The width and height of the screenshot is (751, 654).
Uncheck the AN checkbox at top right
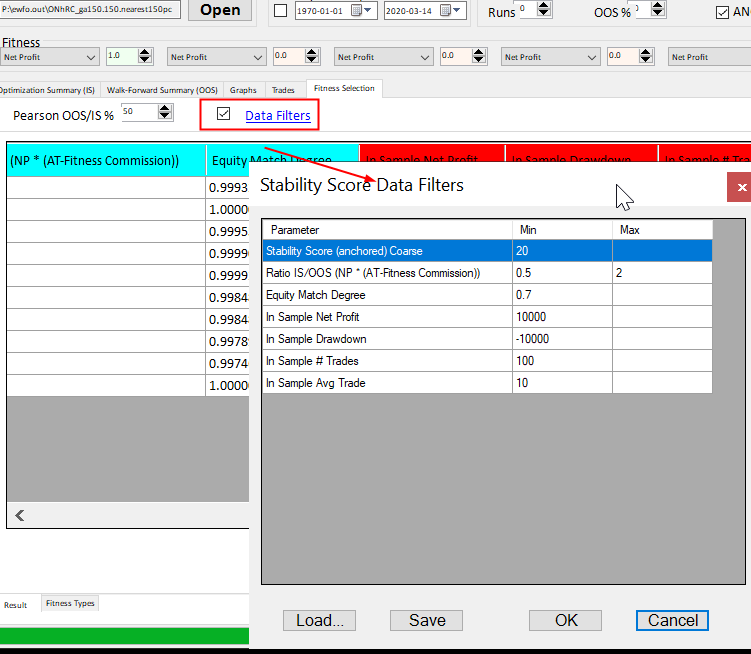723,12
